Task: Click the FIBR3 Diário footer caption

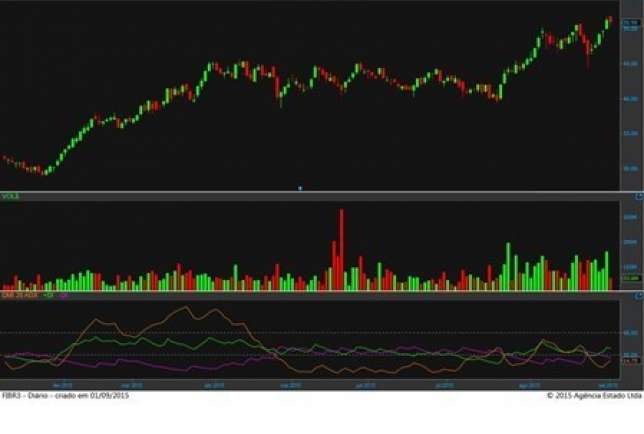Action: (x=66, y=395)
